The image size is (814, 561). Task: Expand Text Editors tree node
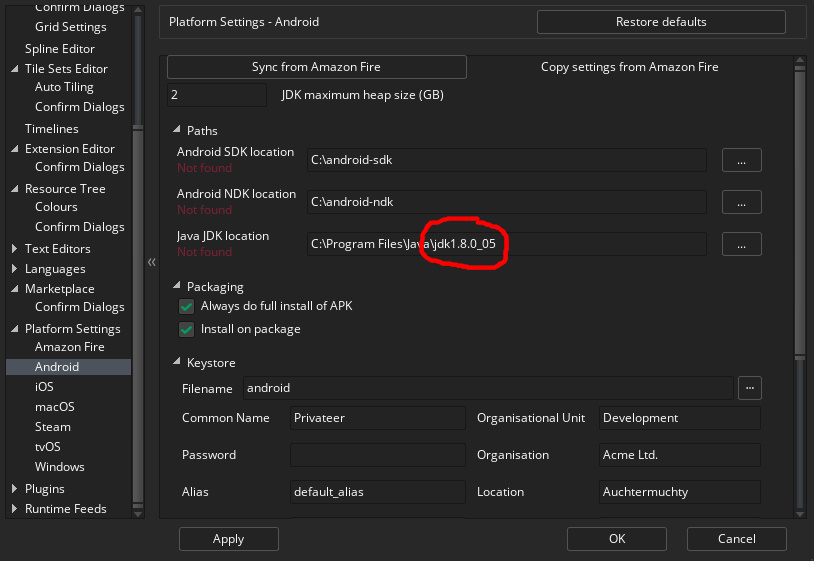pos(15,249)
